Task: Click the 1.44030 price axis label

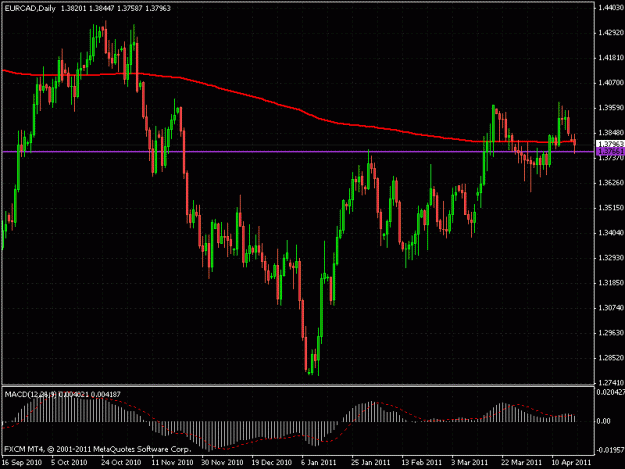Action: [611, 8]
